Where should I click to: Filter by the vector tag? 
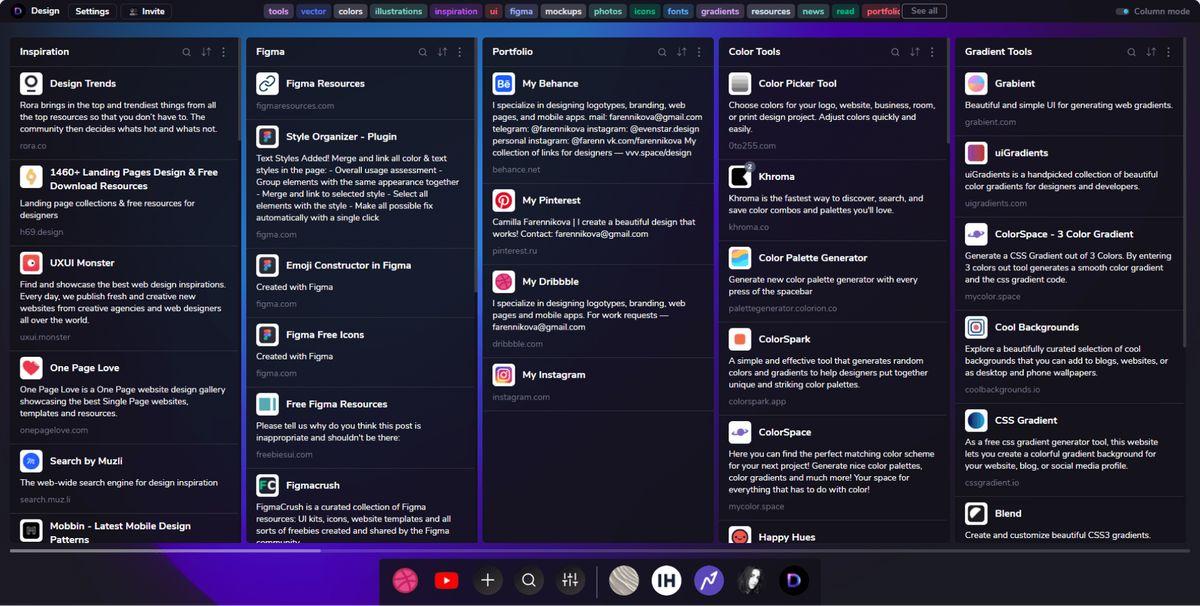pos(313,12)
